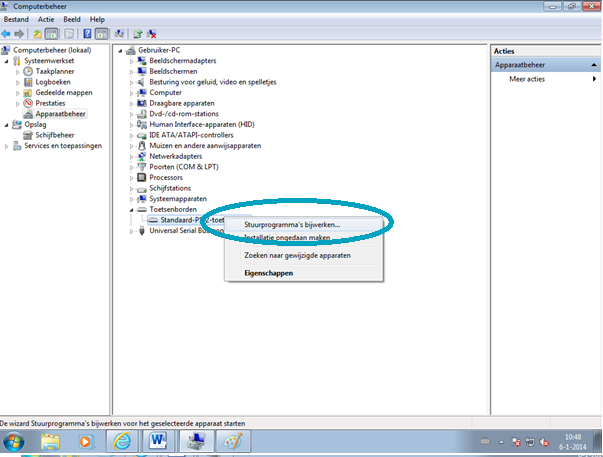Open the Bestand menu
The height and width of the screenshot is (457, 603).
tap(16, 20)
